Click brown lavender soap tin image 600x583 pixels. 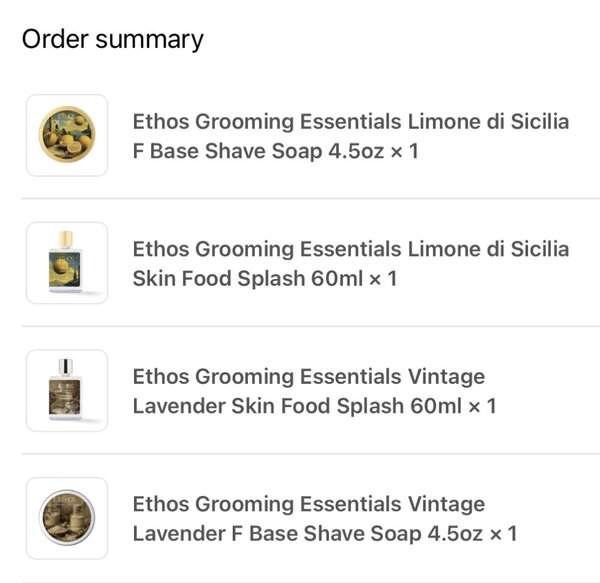[67, 518]
